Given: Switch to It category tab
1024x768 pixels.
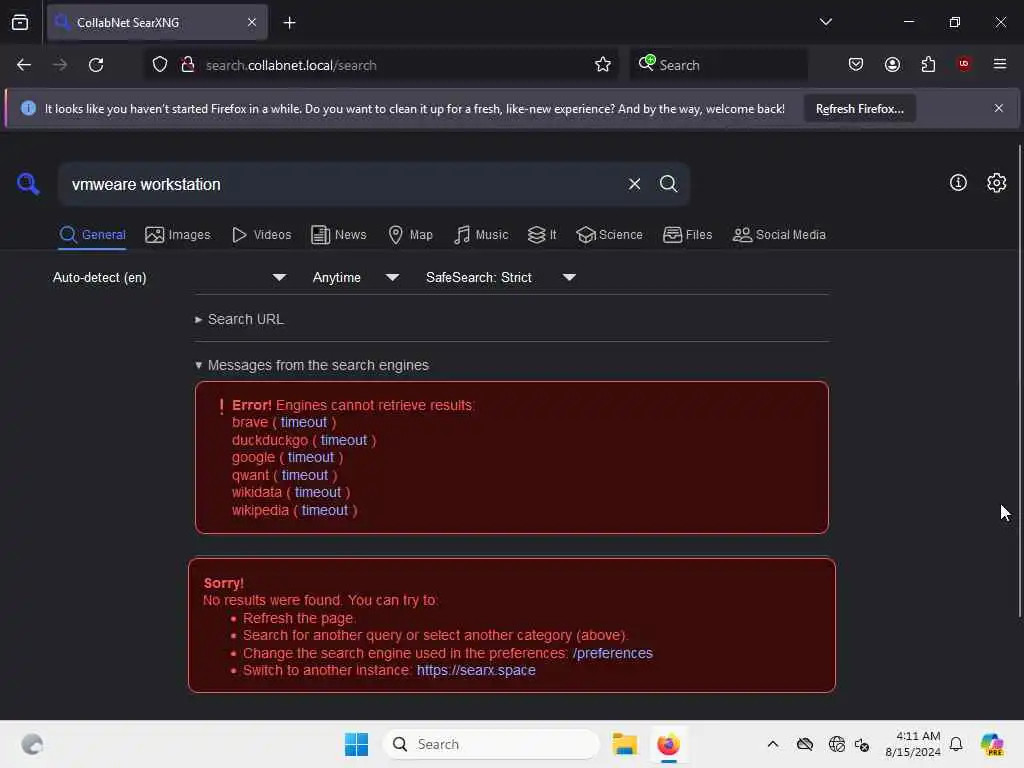Looking at the screenshot, I should point(542,235).
